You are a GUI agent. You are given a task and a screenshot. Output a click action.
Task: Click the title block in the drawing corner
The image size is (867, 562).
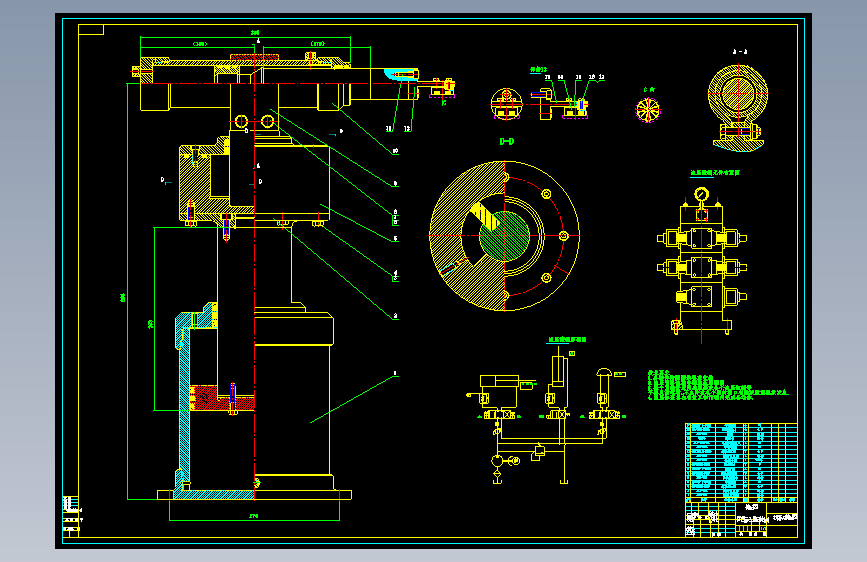[741, 520]
